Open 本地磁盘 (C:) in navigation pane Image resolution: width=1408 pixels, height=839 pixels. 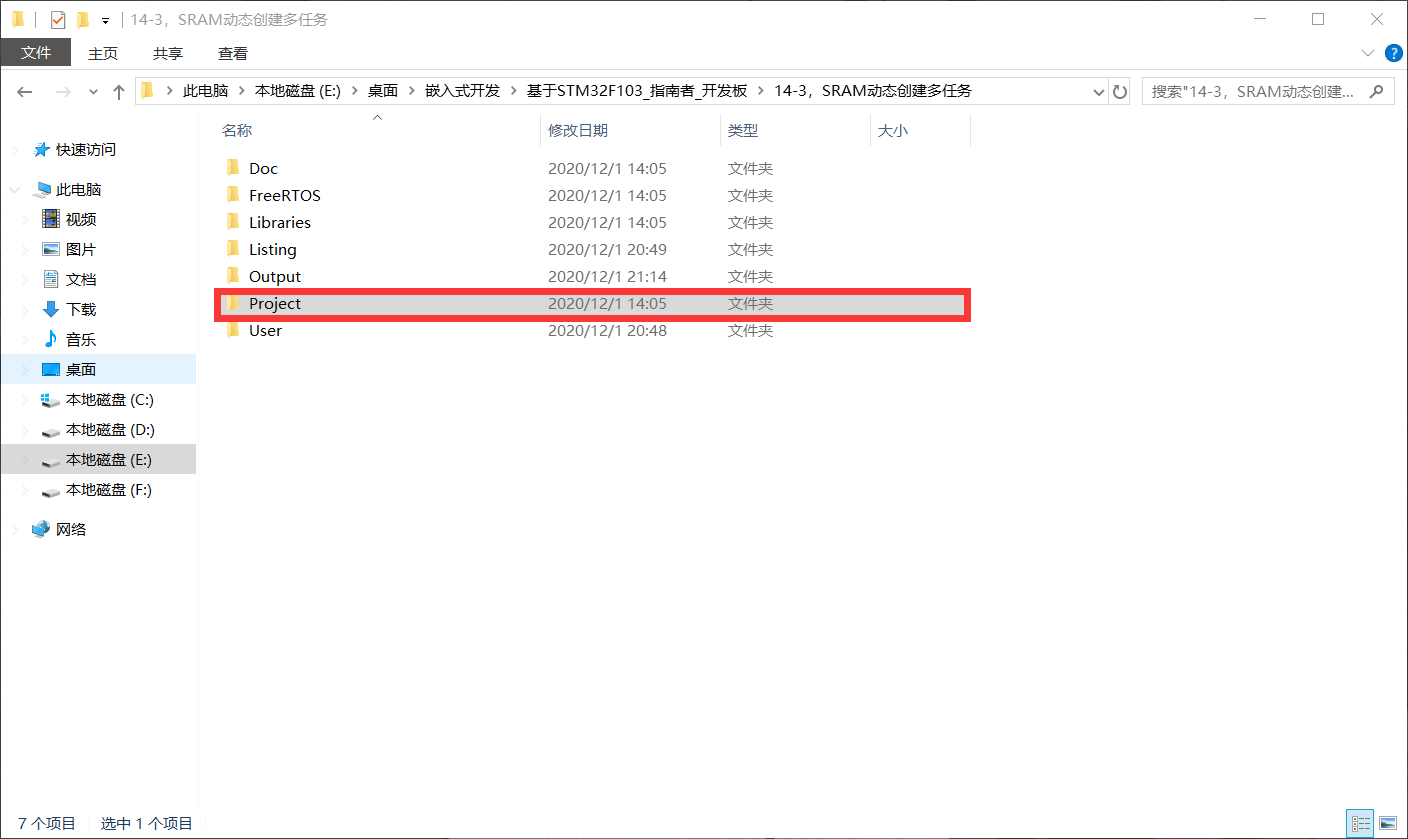pyautogui.click(x=110, y=399)
